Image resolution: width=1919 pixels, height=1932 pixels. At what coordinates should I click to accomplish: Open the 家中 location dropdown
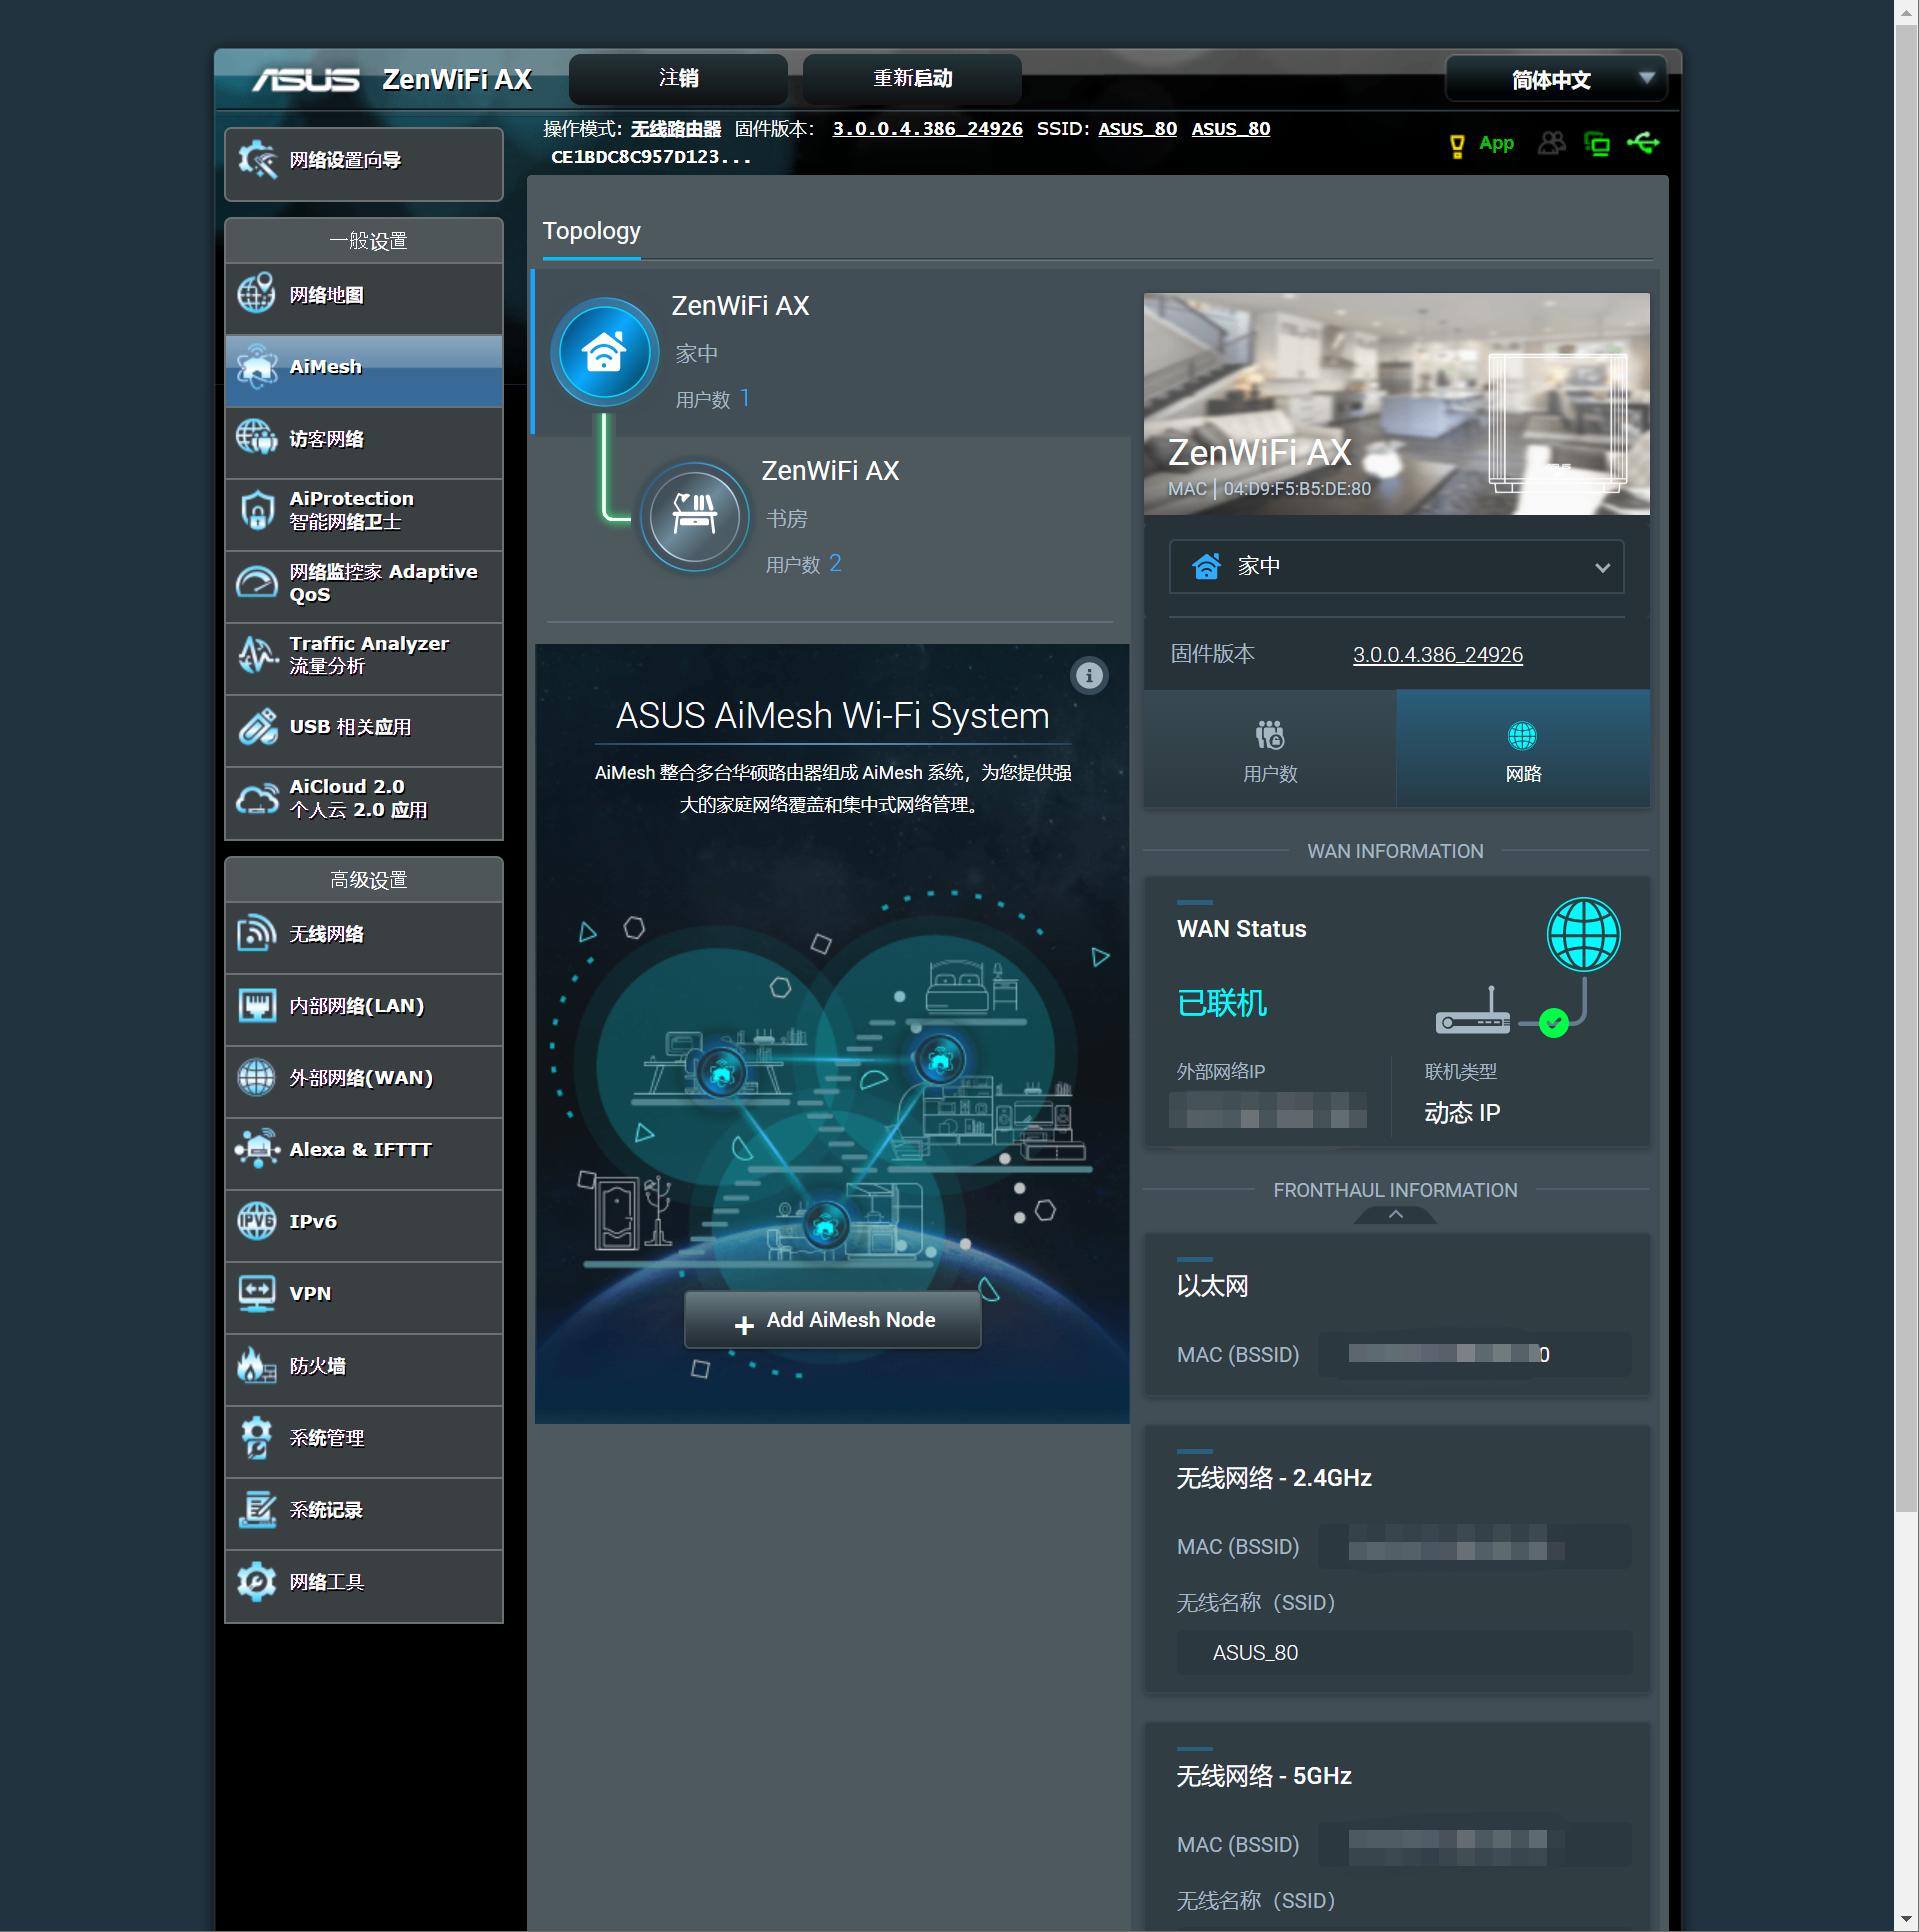[x=1396, y=567]
